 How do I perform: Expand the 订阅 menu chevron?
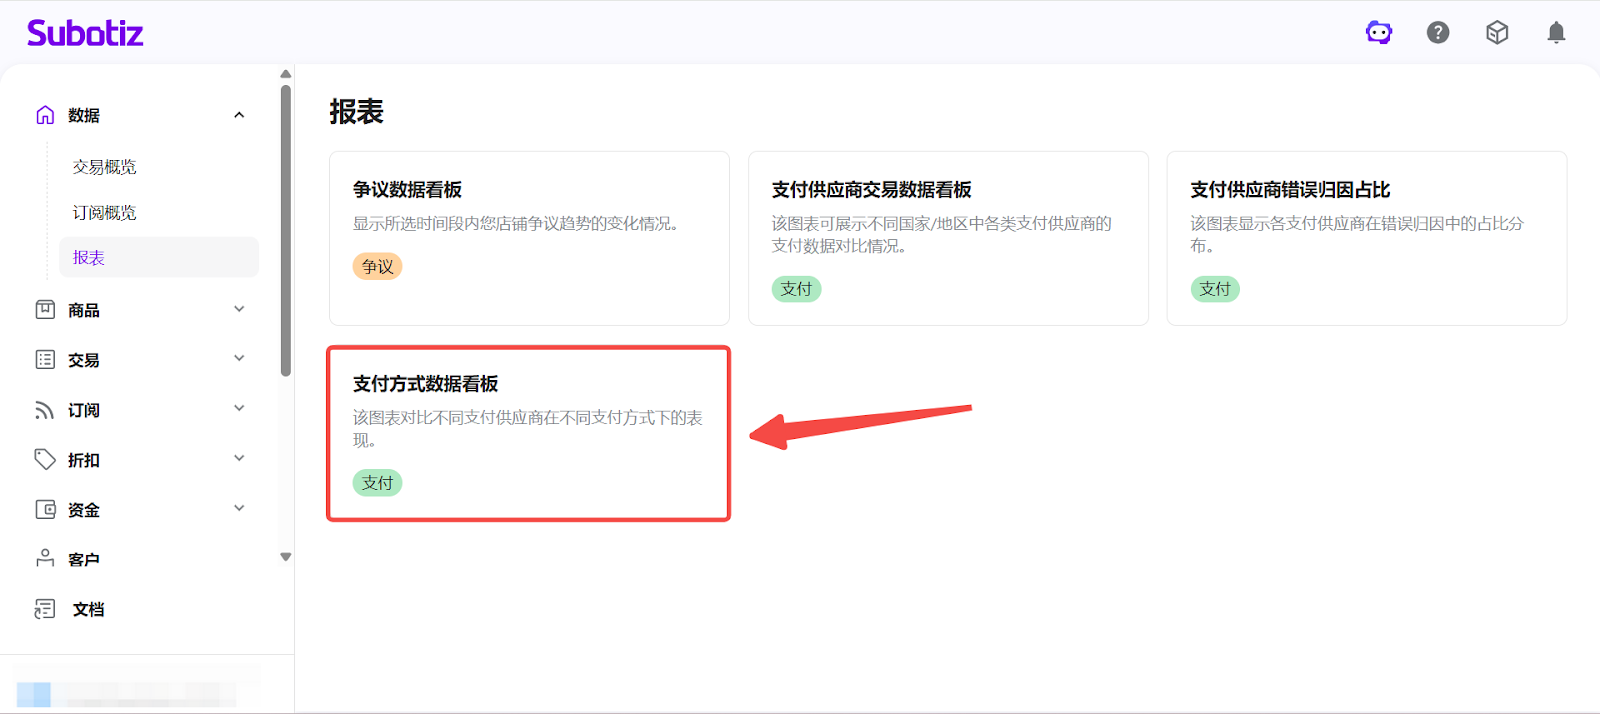click(x=239, y=409)
